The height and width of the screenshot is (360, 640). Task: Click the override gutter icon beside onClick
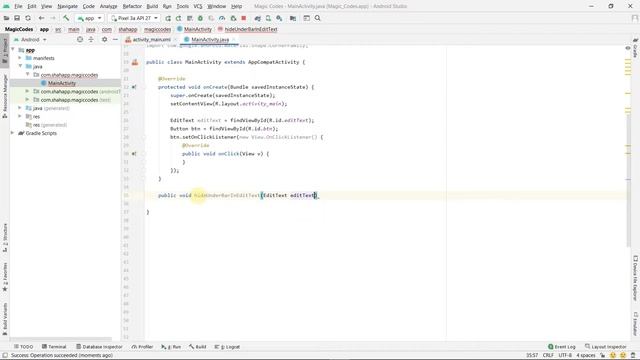coord(134,154)
